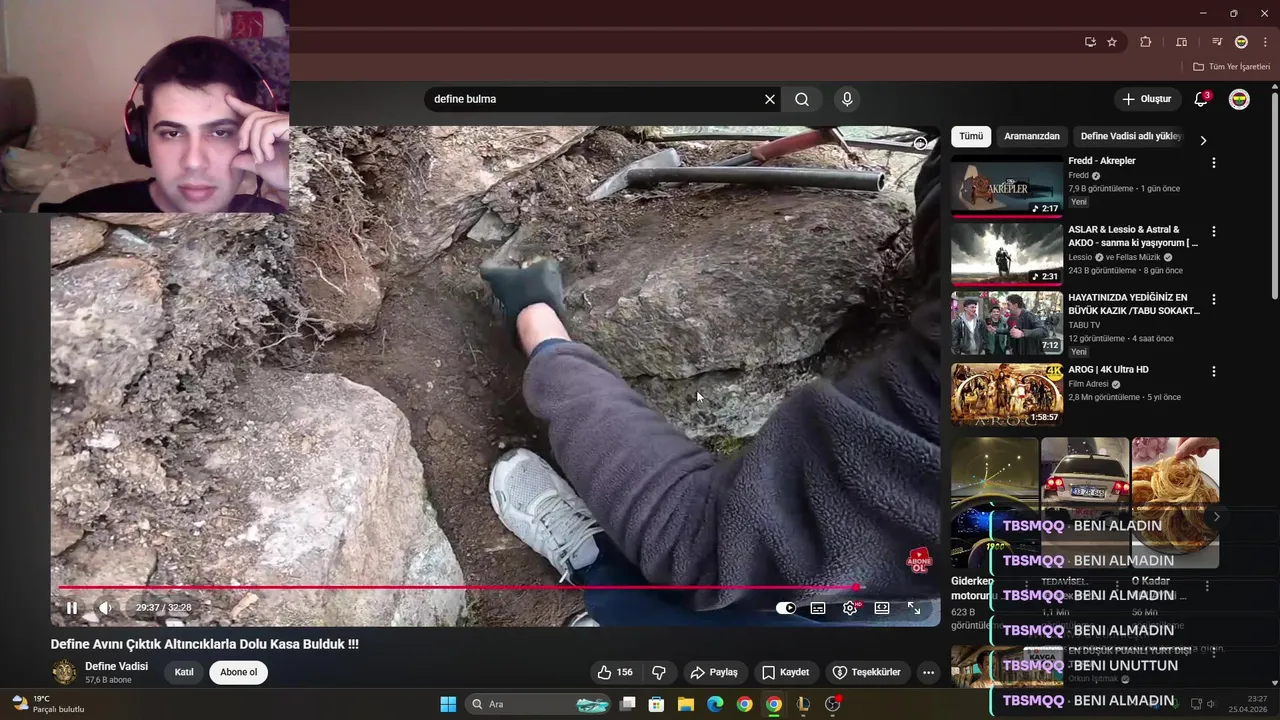Click the search magnifier button
The height and width of the screenshot is (720, 1280).
coord(802,99)
